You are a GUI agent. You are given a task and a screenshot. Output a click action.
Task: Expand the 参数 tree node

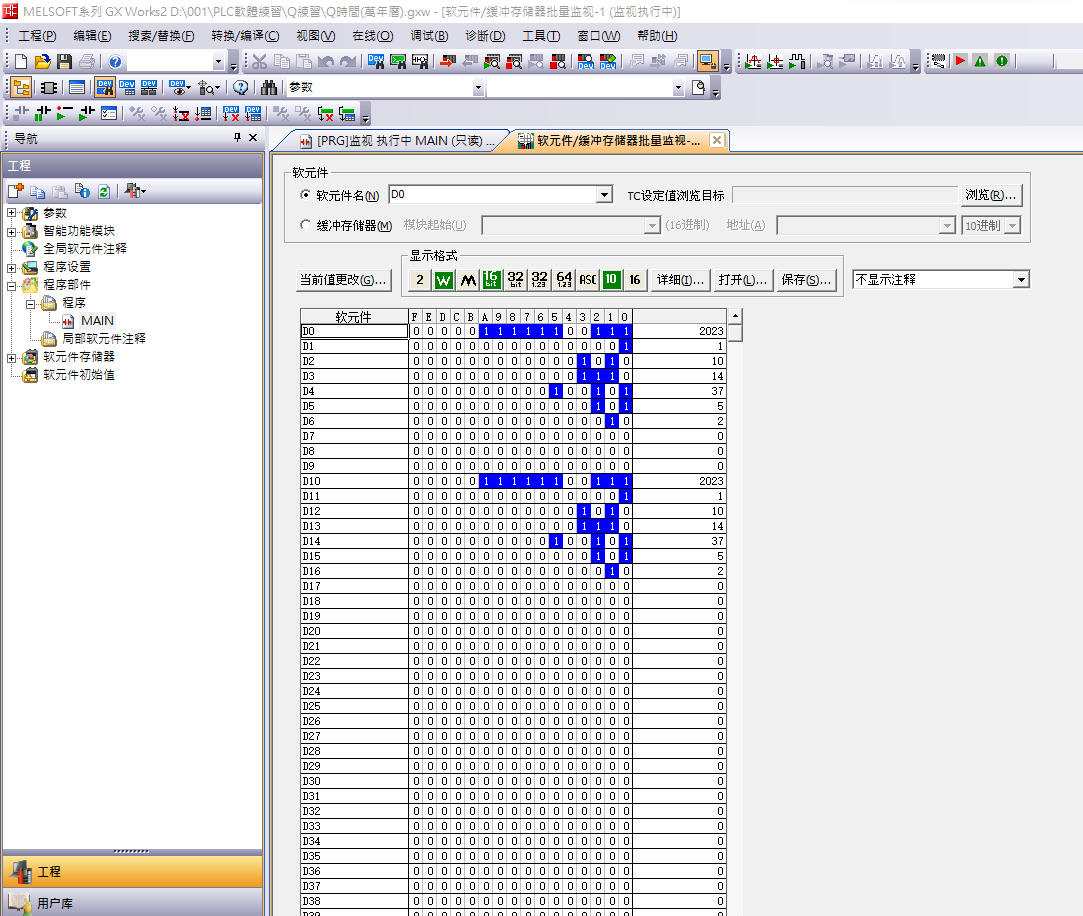[12, 213]
